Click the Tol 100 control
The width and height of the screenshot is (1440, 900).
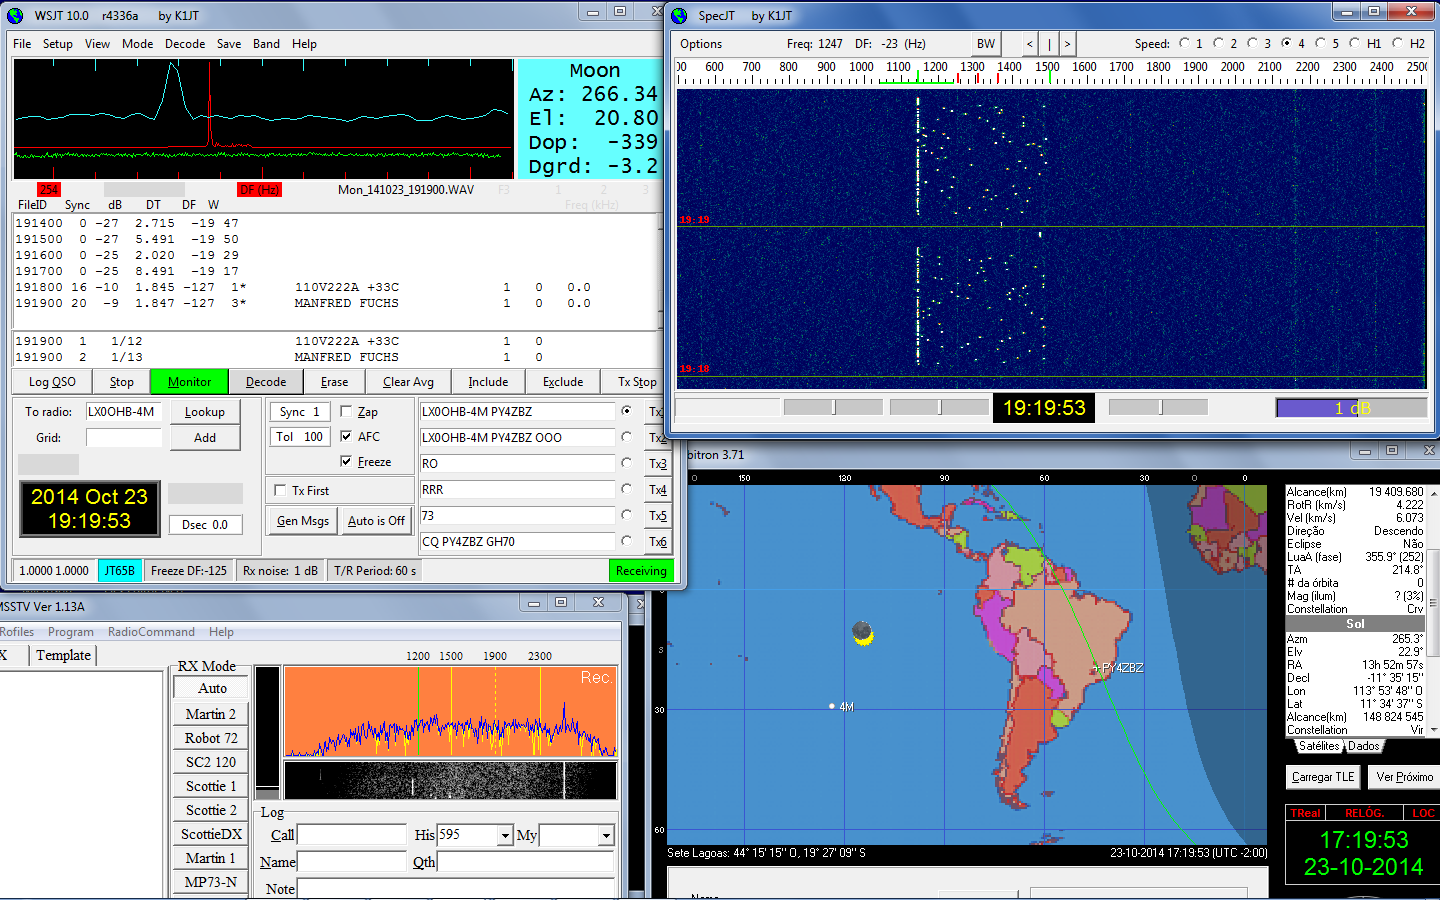pyautogui.click(x=300, y=437)
